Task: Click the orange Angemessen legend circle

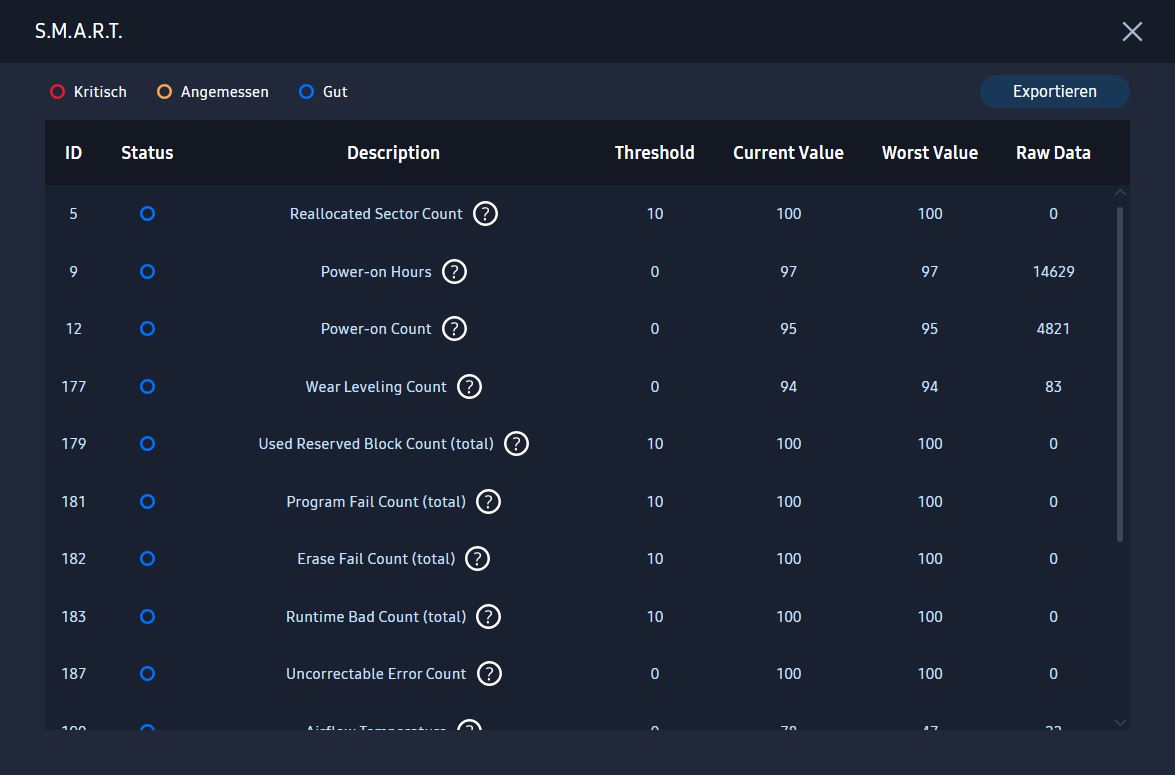Action: 164,91
